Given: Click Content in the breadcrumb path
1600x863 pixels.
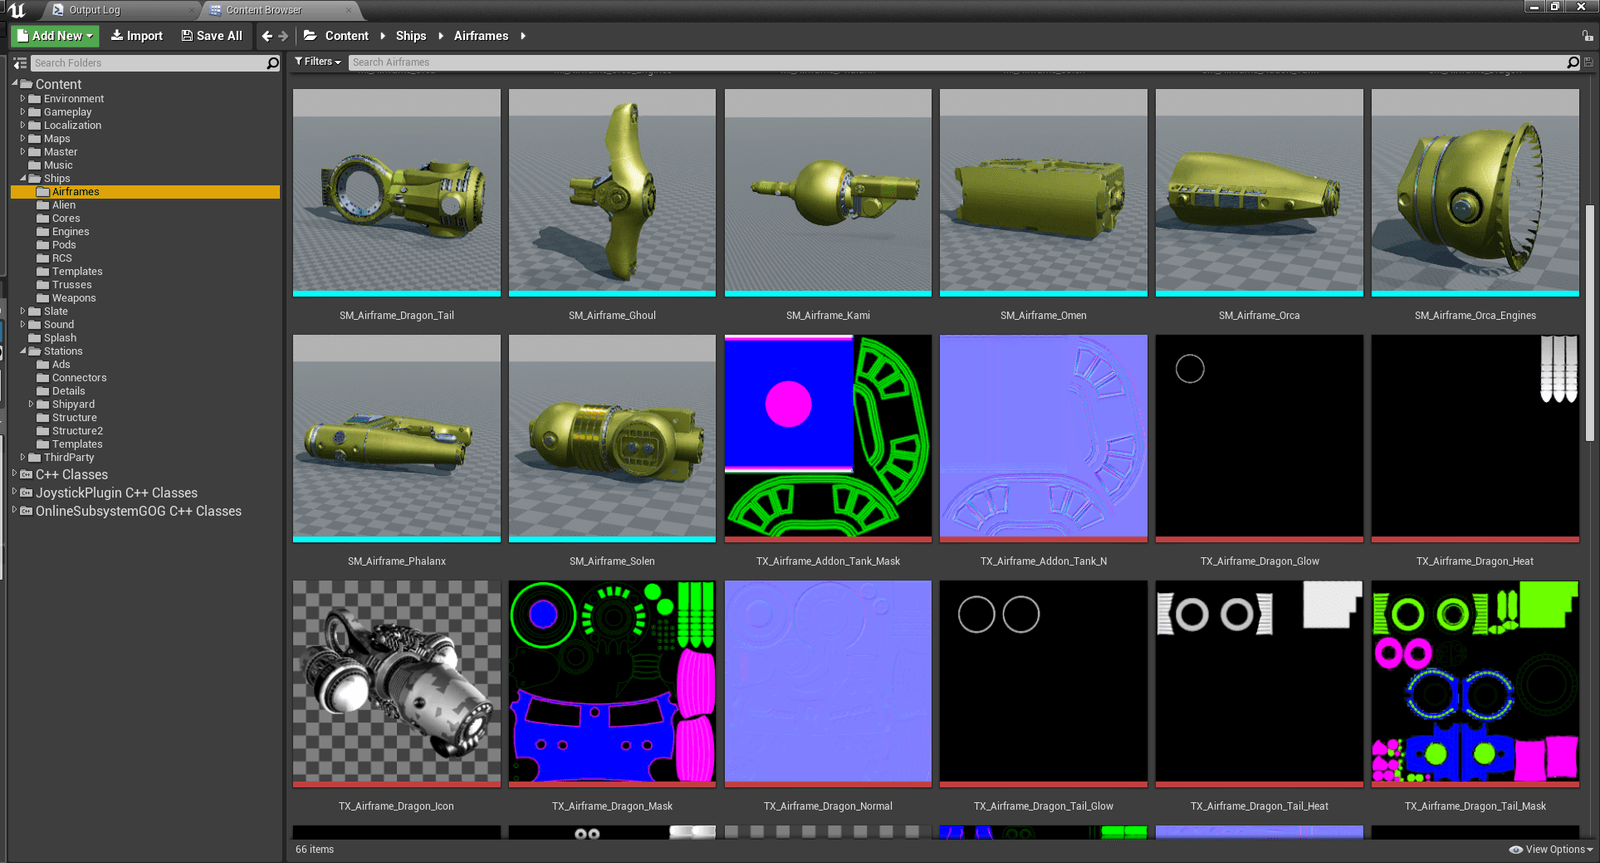Looking at the screenshot, I should [347, 36].
